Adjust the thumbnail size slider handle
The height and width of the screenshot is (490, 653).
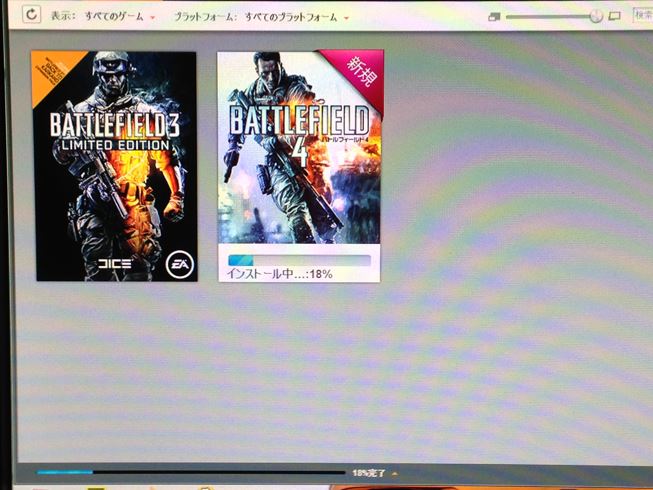click(x=596, y=17)
